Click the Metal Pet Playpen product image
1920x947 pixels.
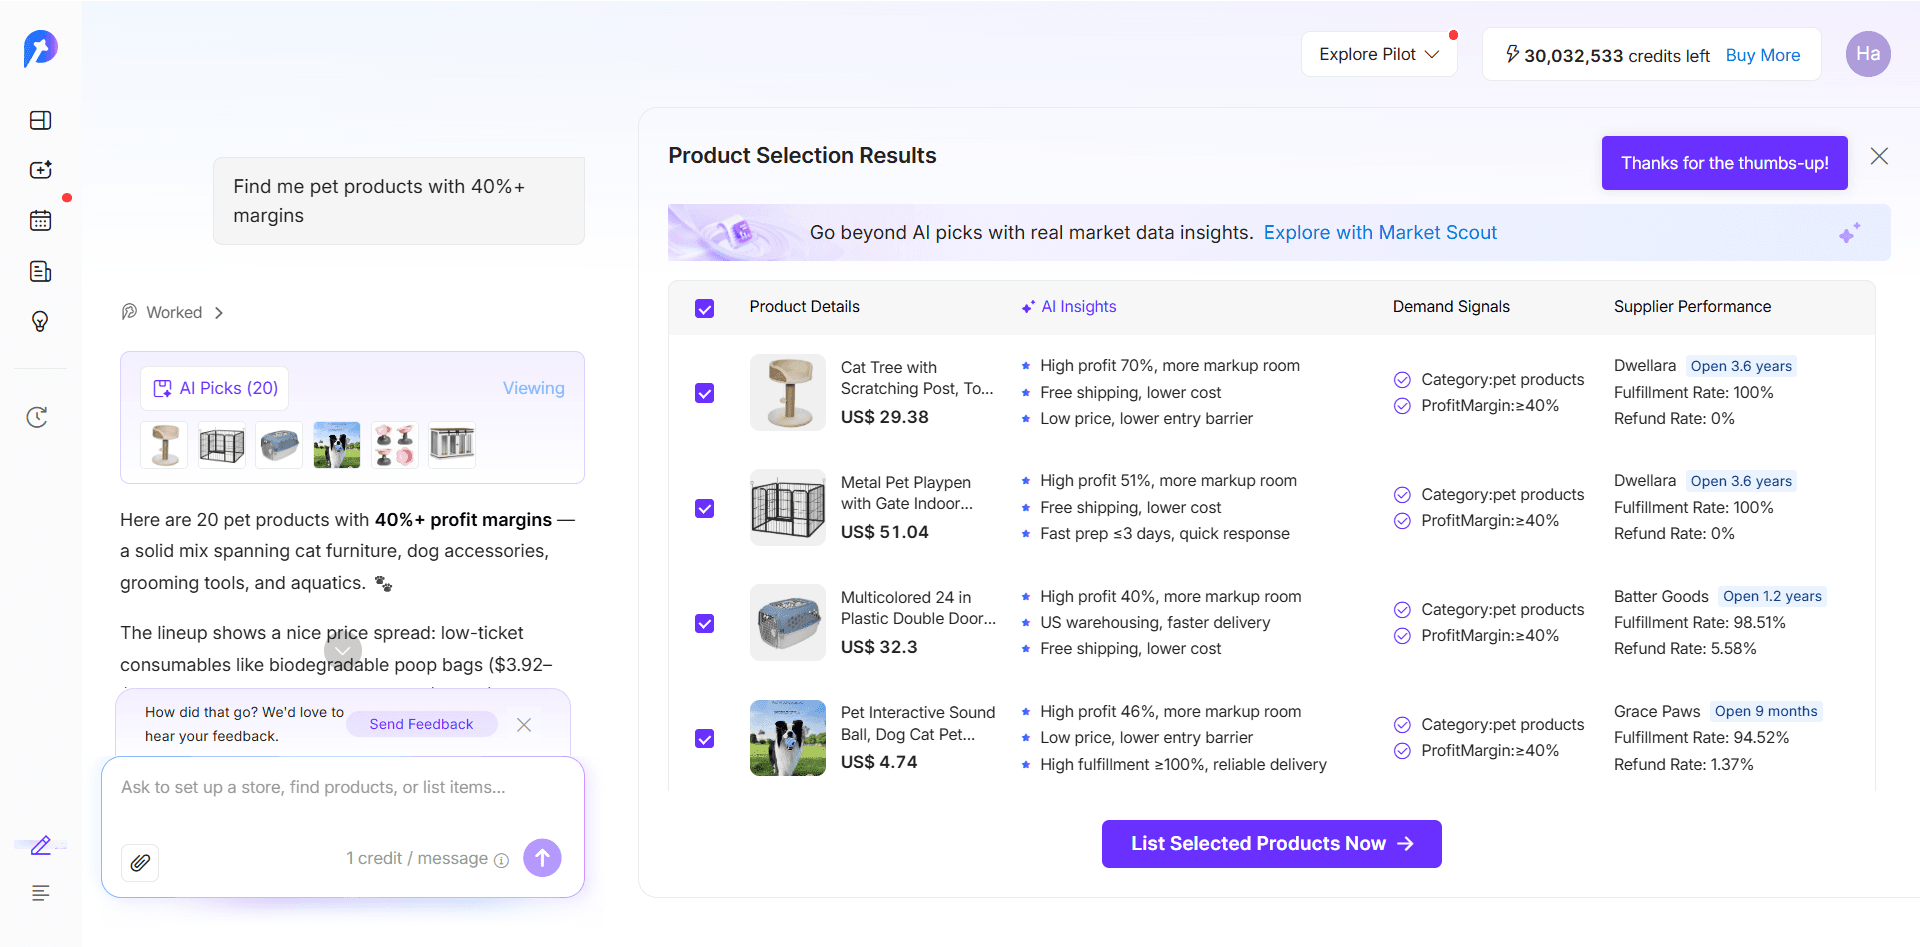(788, 507)
